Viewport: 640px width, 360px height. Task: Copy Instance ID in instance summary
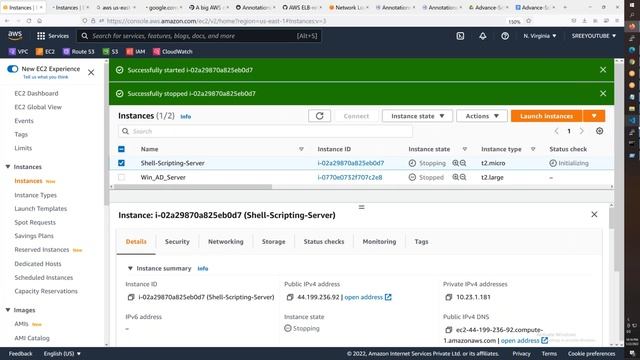(x=131, y=297)
